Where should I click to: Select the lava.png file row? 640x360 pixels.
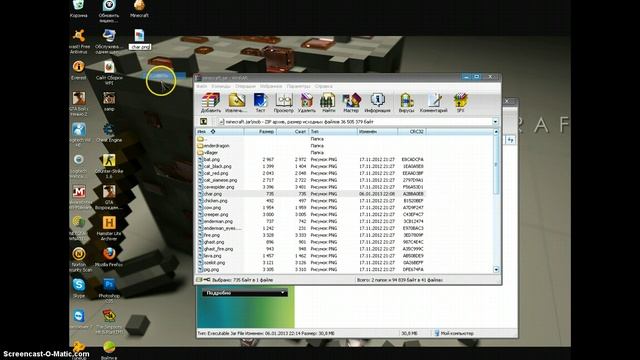coord(310,256)
